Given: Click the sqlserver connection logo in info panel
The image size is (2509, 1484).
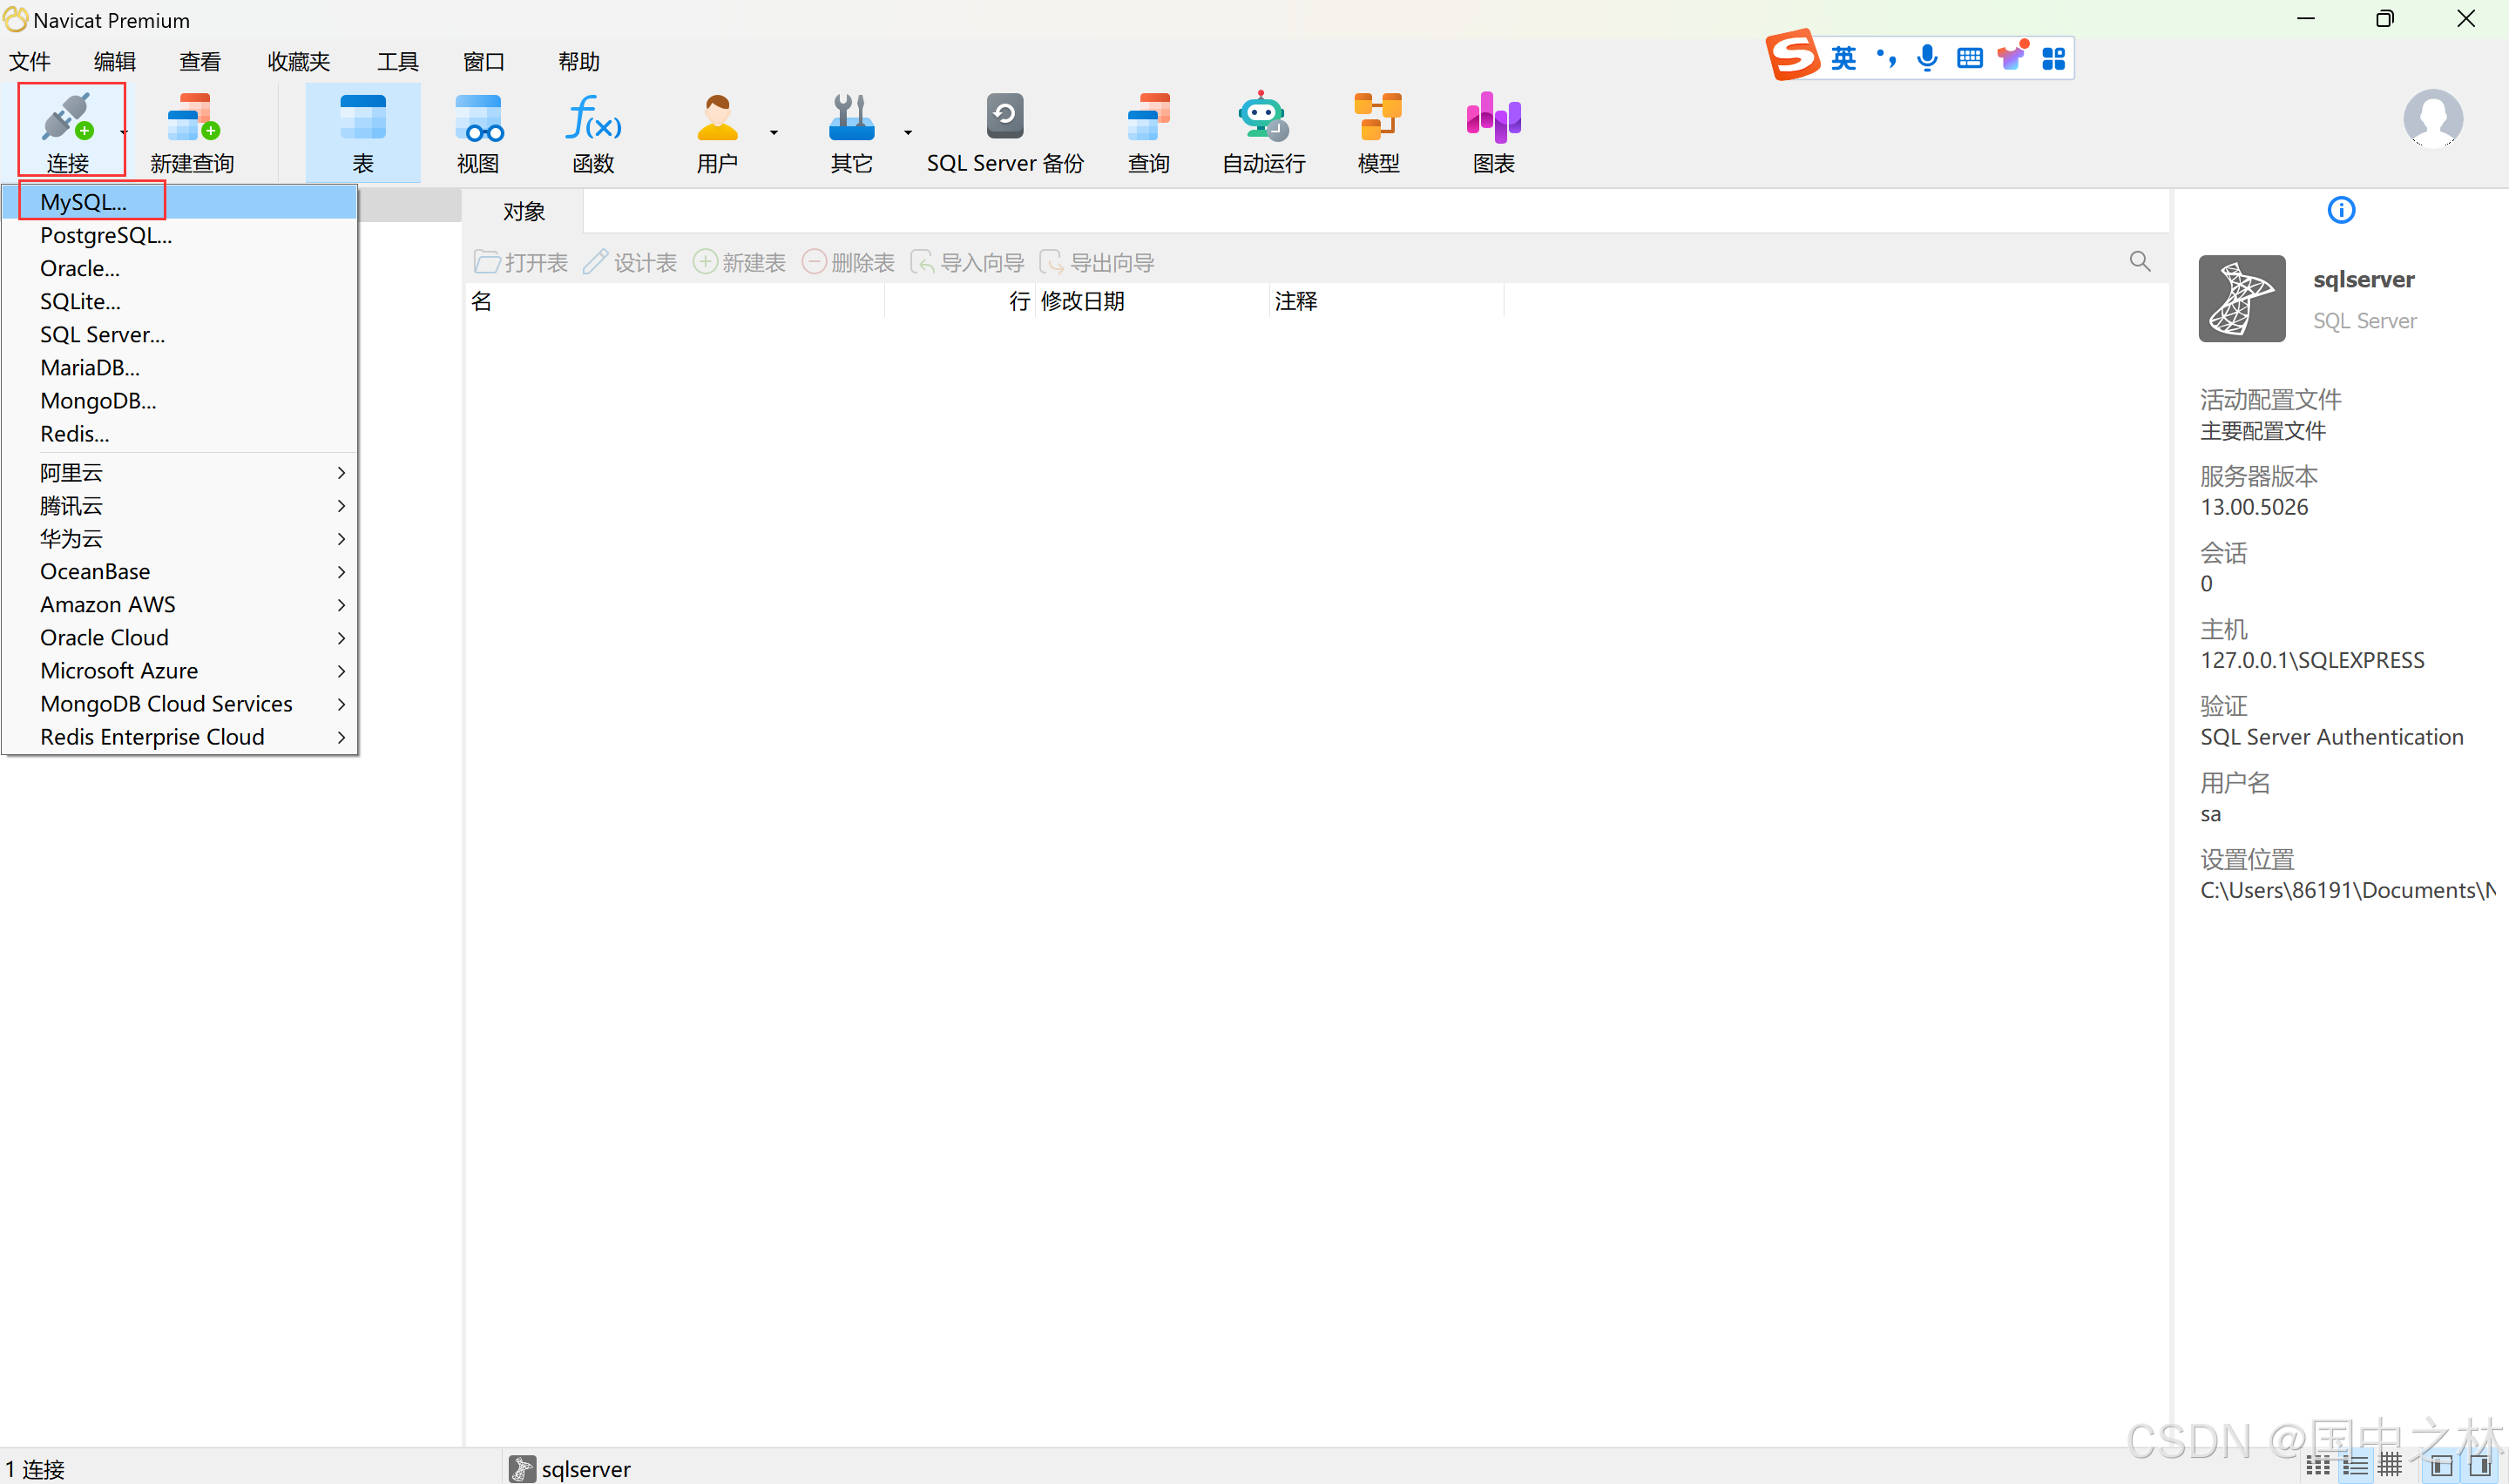Looking at the screenshot, I should pyautogui.click(x=2242, y=298).
